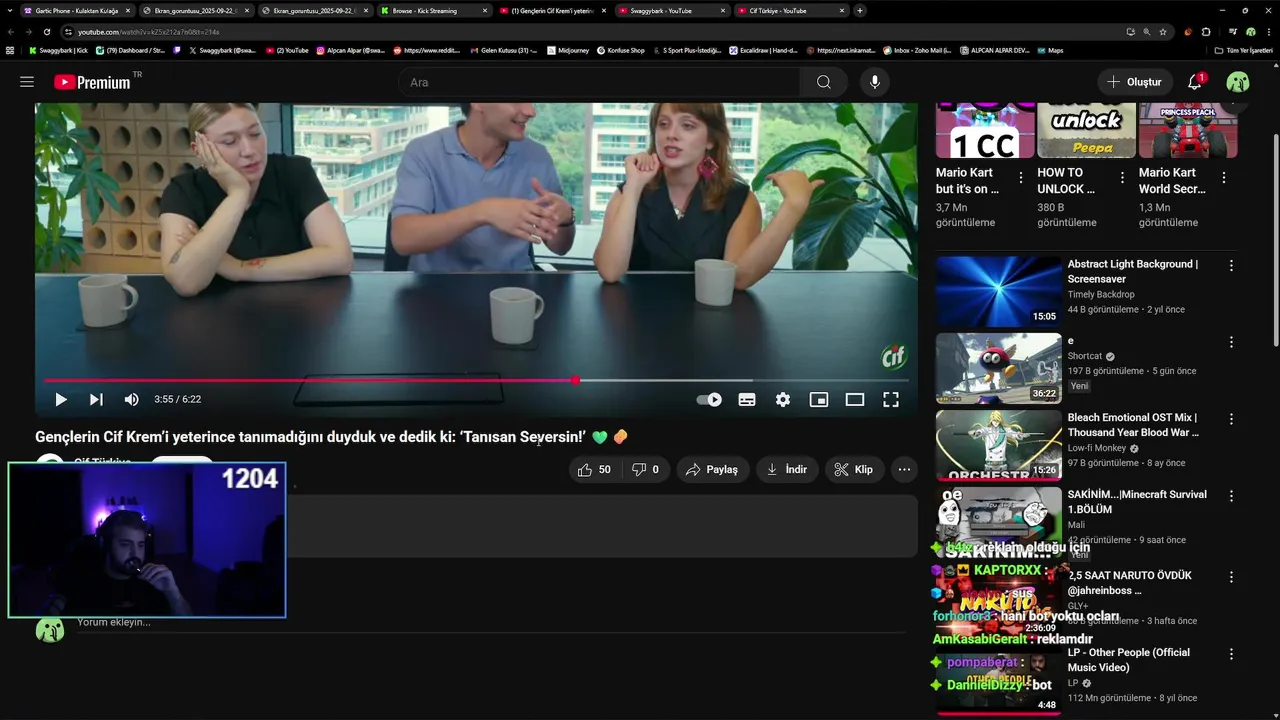Close the Gartic Phone tab

[x=128, y=10]
